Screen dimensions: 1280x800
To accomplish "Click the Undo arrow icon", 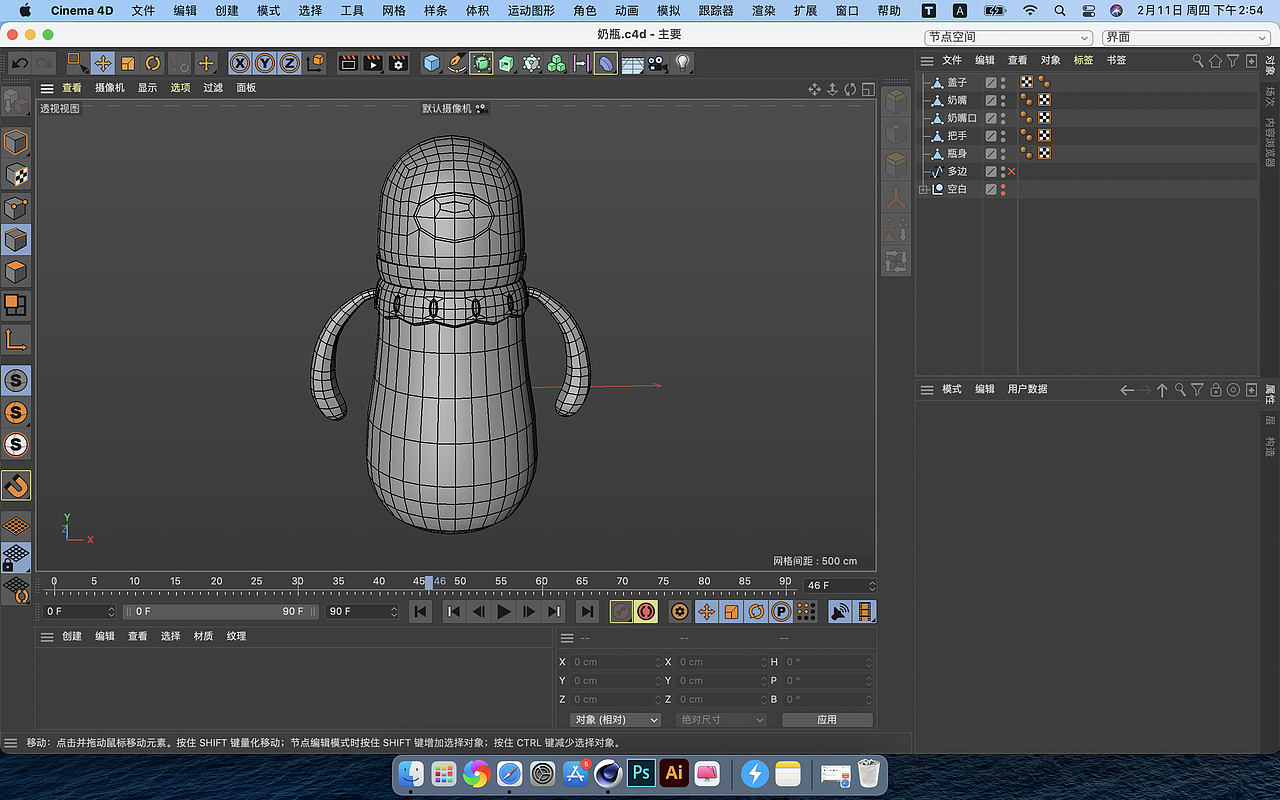I will point(20,63).
